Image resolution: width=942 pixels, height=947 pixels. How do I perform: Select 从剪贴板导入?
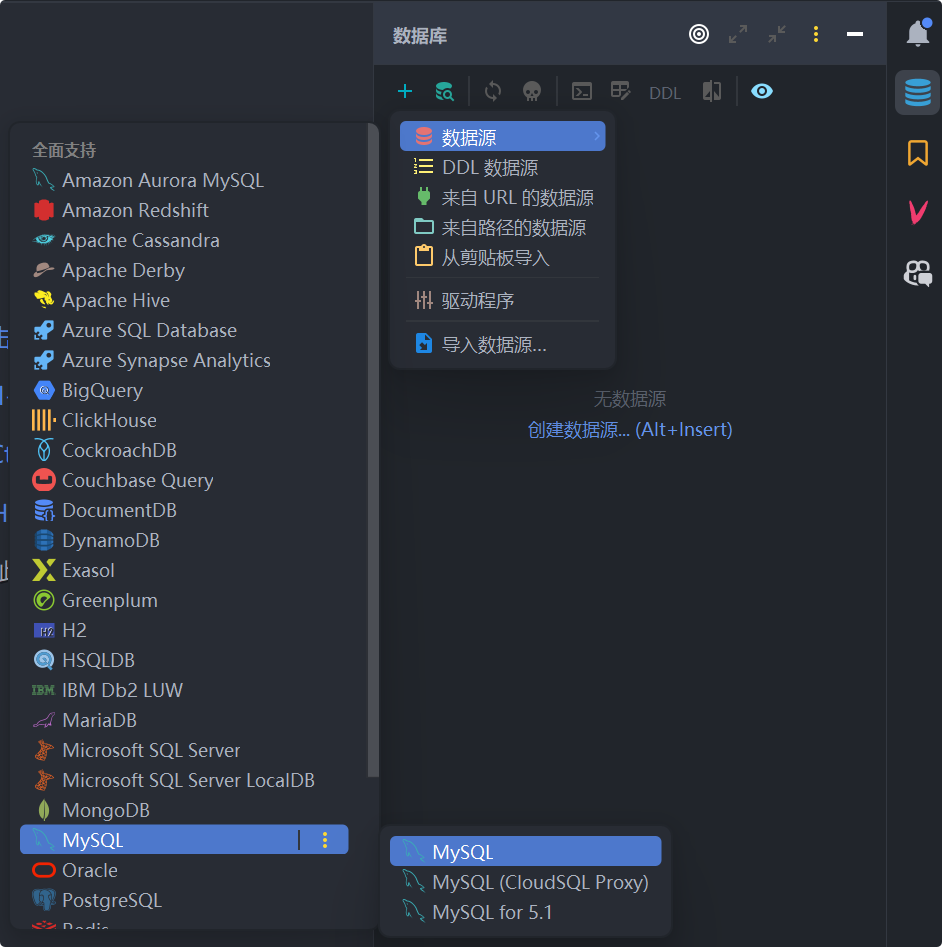(502, 258)
